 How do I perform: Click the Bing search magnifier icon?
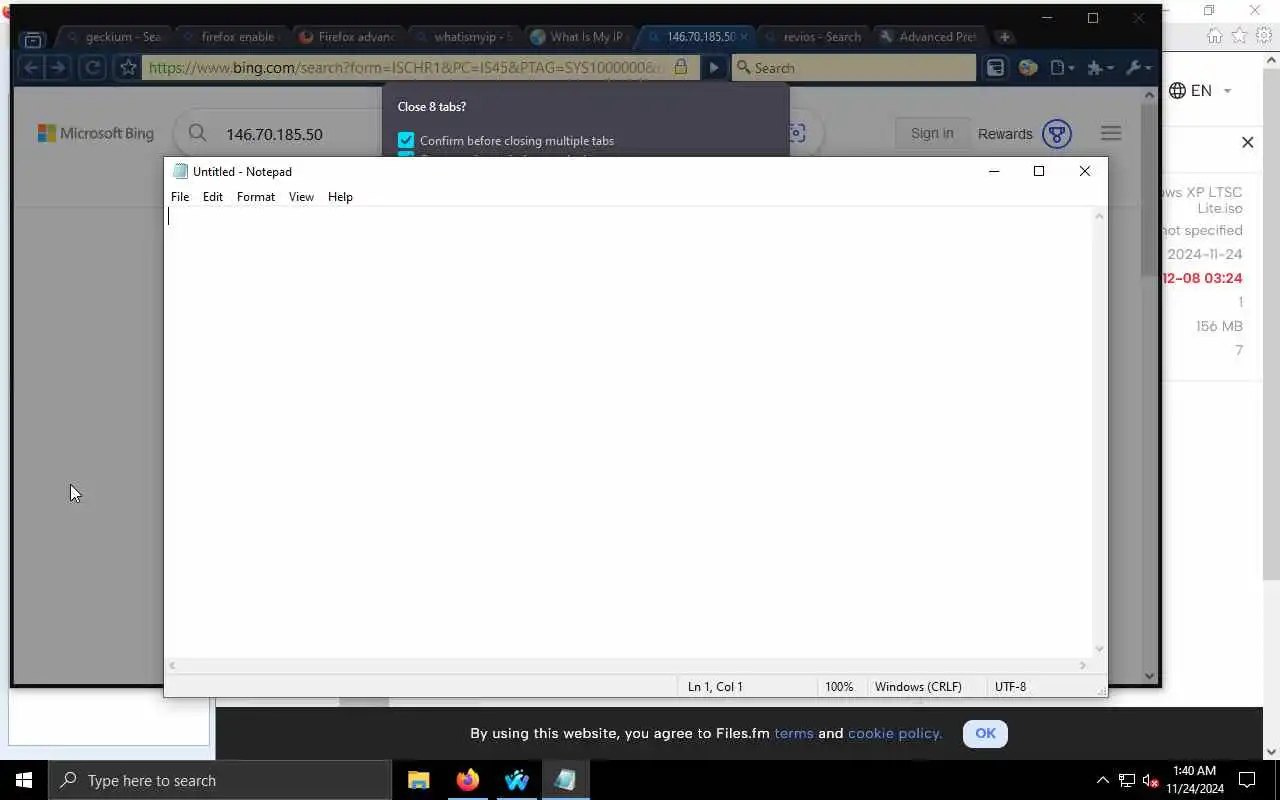point(197,133)
